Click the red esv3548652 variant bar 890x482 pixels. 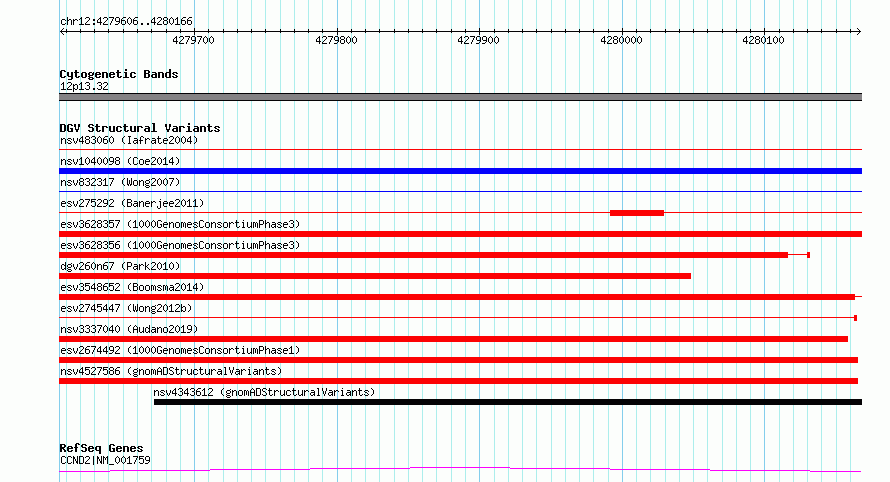tap(457, 297)
